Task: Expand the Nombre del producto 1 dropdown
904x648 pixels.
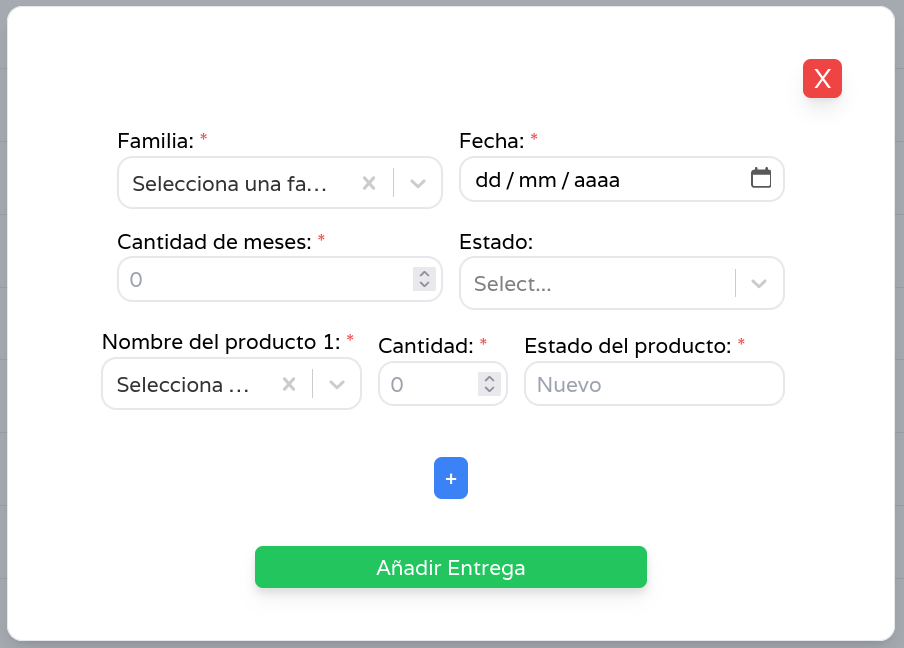Action: pyautogui.click(x=337, y=384)
